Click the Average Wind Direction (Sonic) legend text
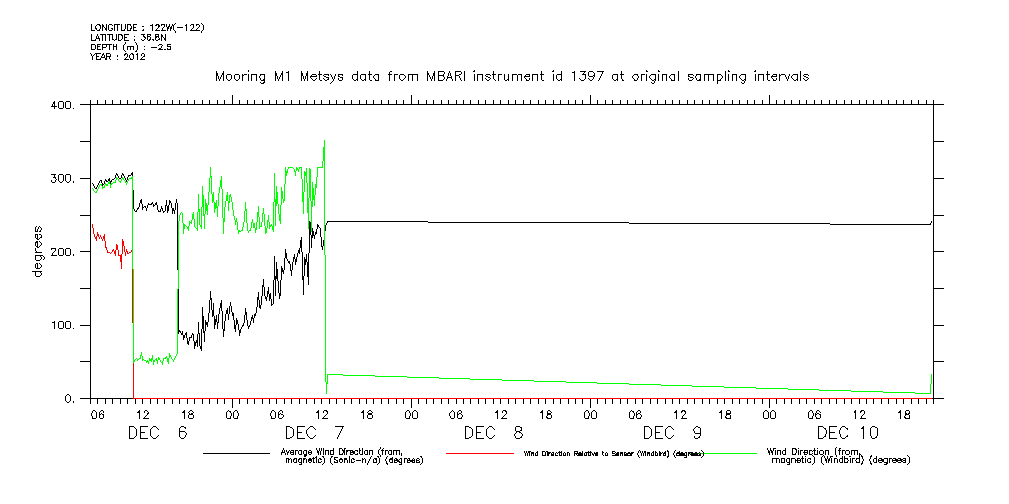Screen dimensions: 1009x504 (353, 456)
